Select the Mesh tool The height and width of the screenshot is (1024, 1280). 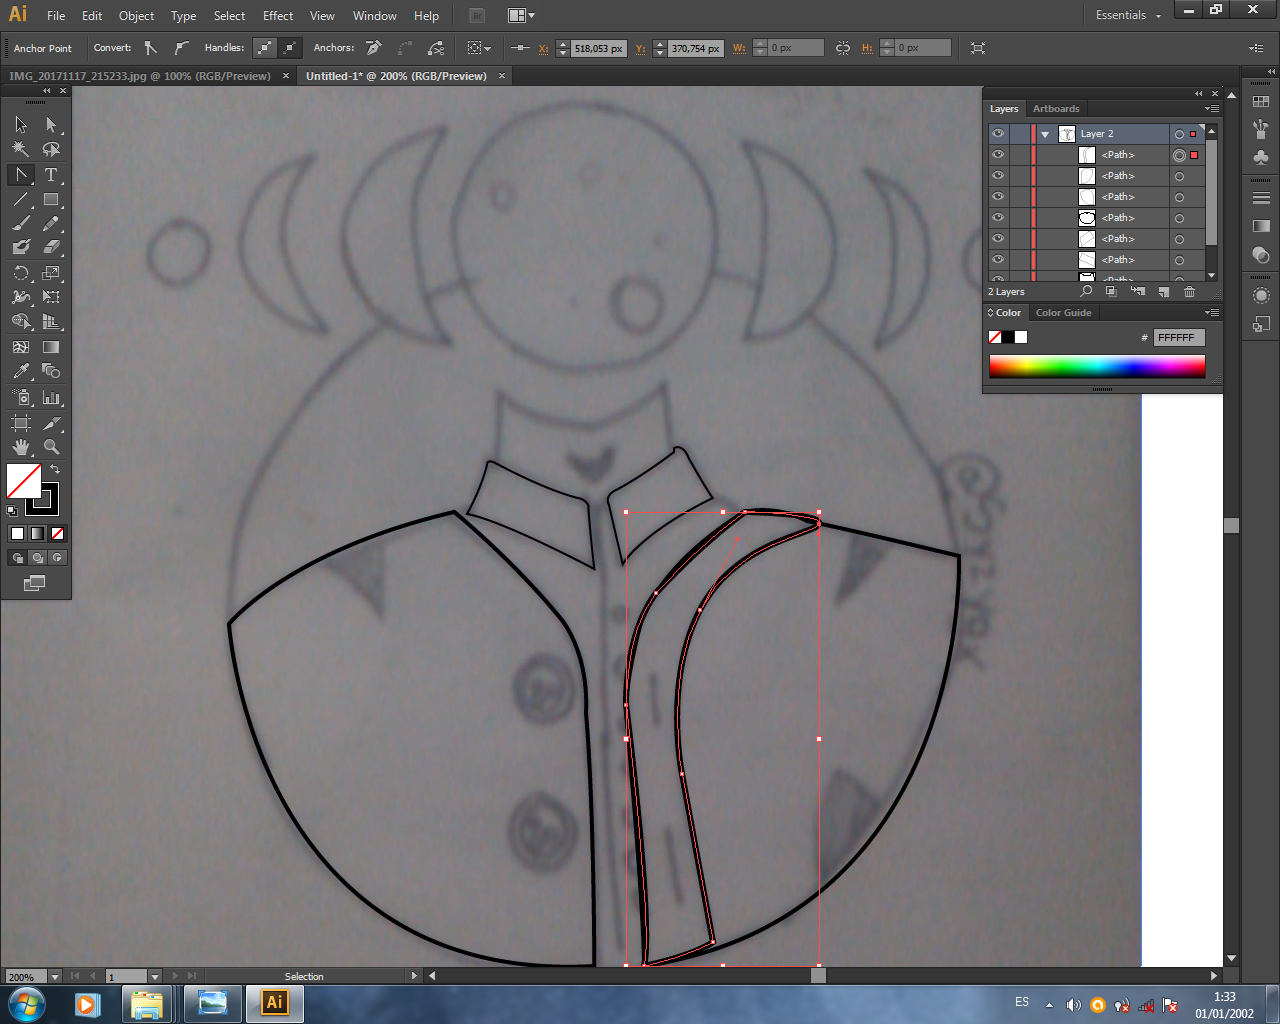21,347
